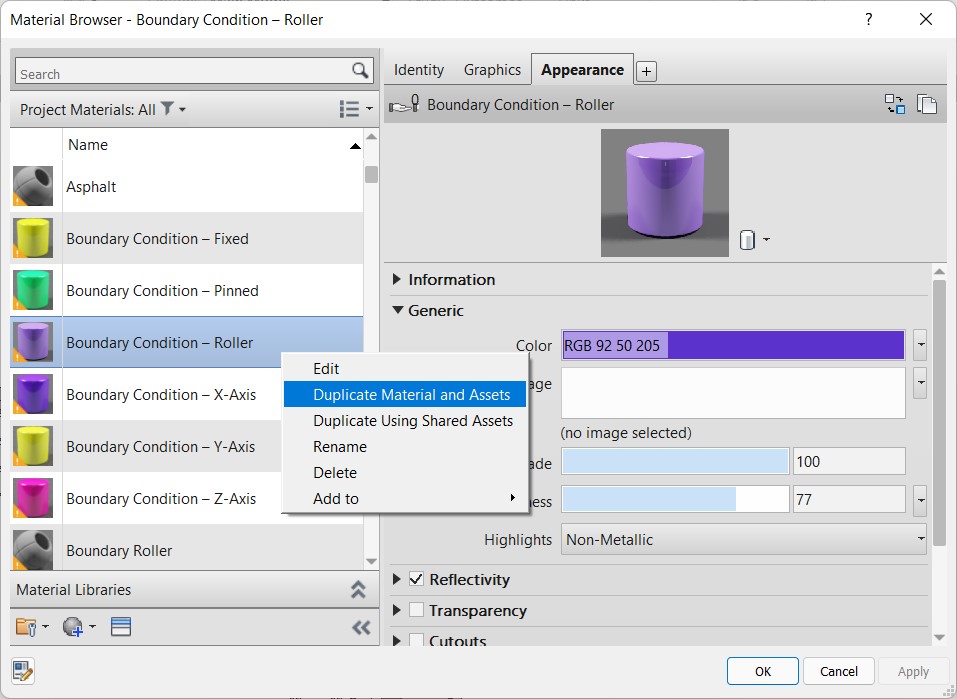The image size is (957, 699).
Task: Click the Boundary Roller material icon
Action: coord(33,549)
